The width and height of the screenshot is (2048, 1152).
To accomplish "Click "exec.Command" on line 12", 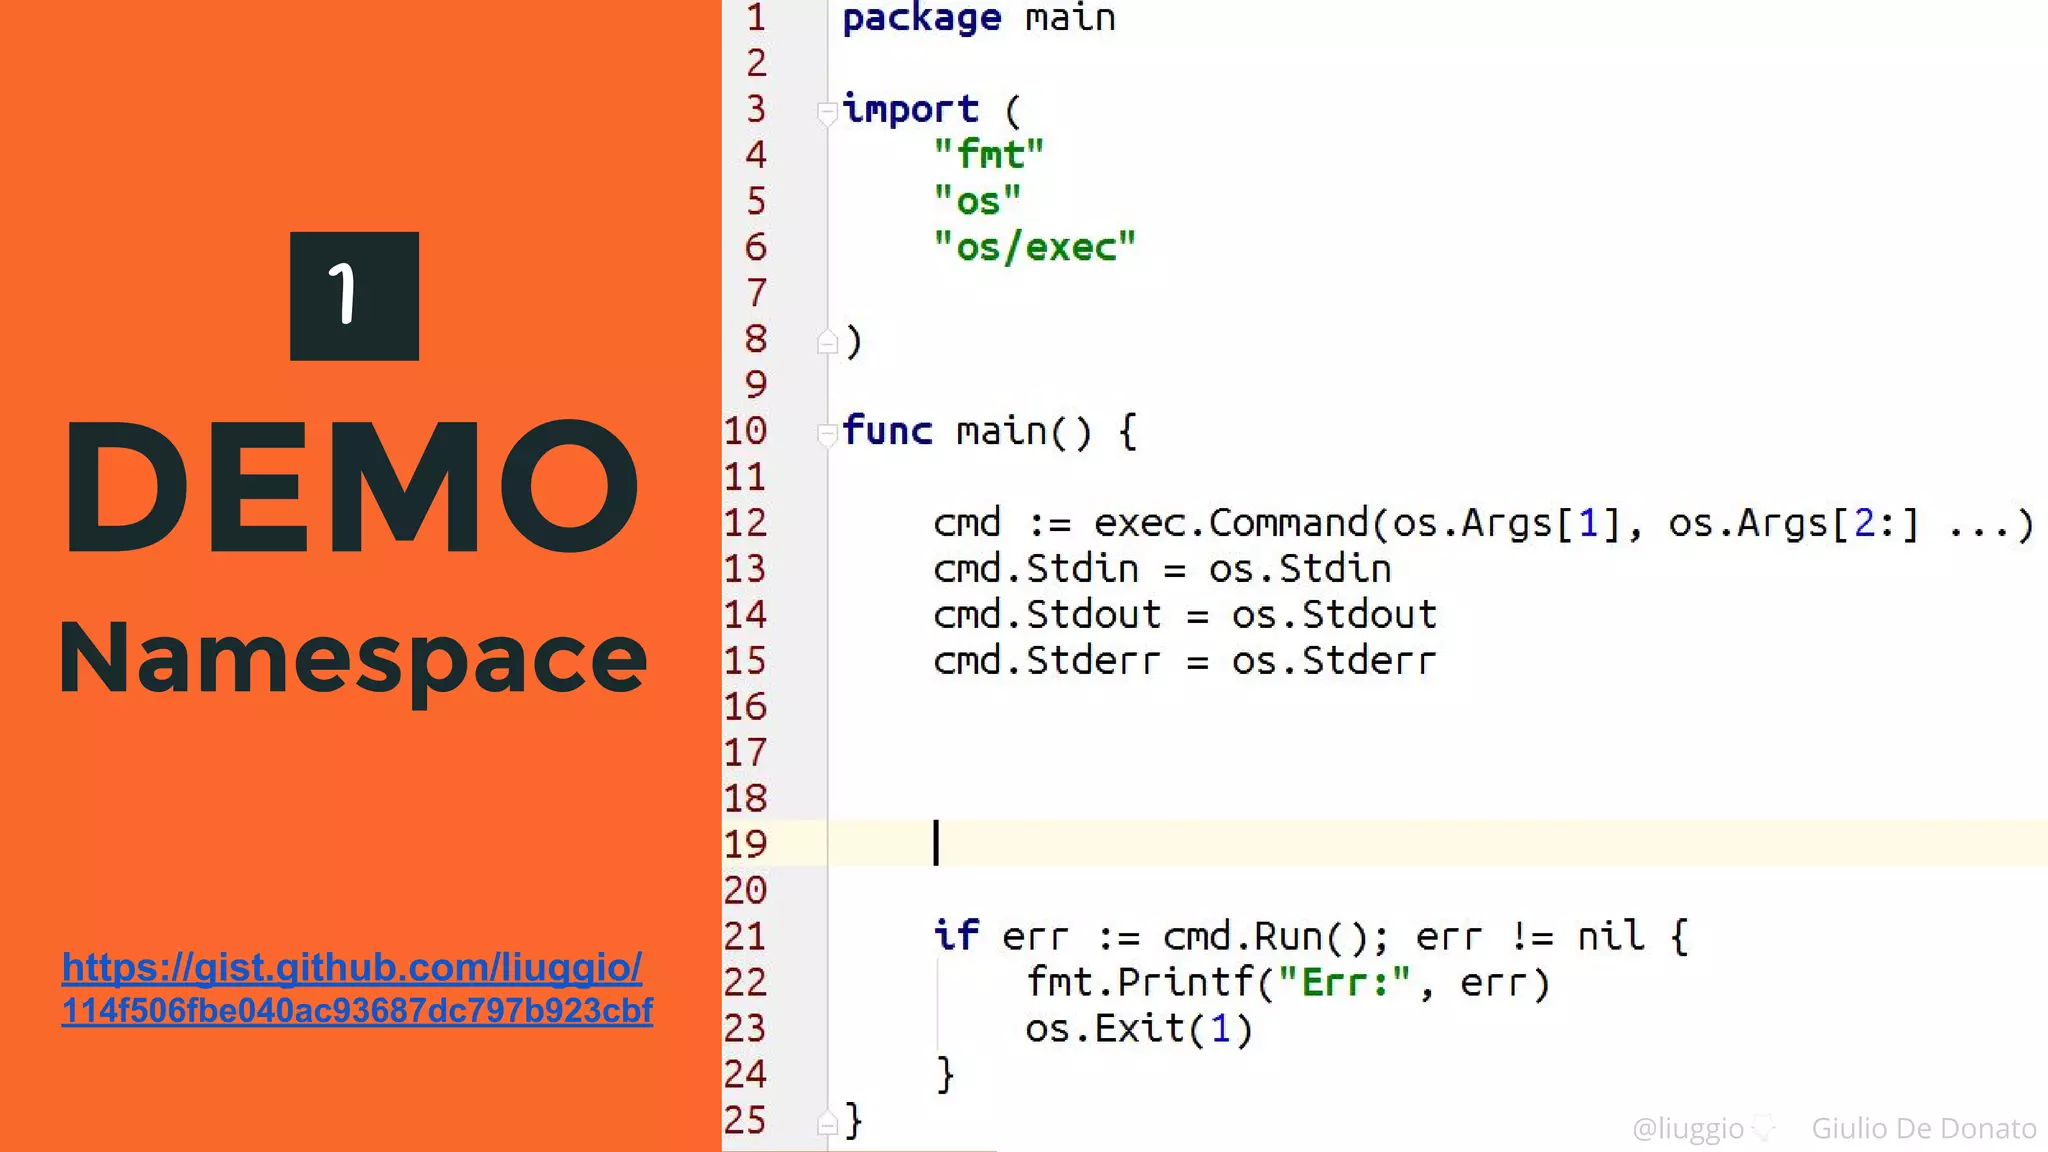I will 1231,522.
